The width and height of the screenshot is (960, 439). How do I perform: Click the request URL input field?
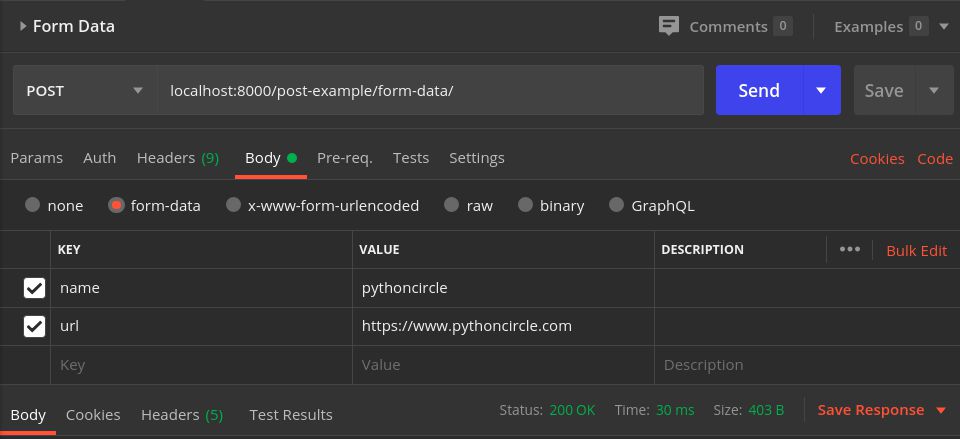click(x=430, y=91)
